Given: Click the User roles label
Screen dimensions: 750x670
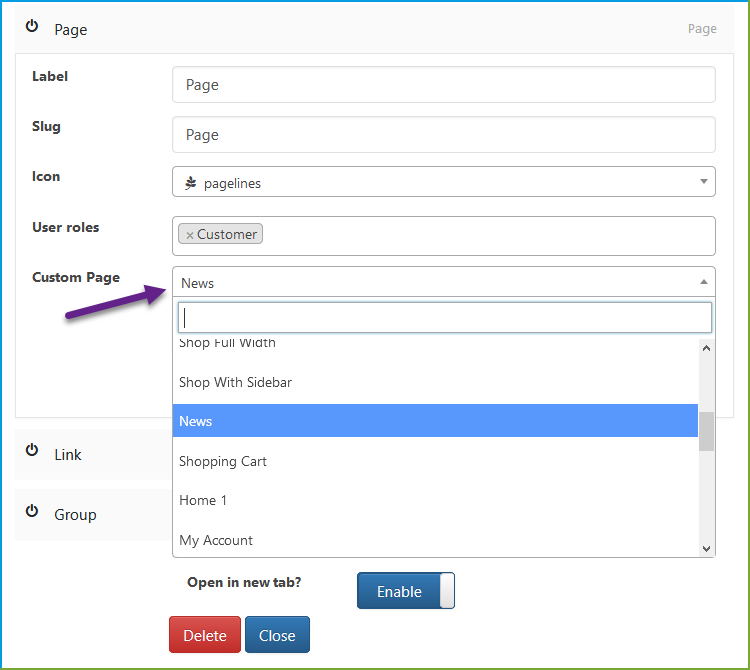Looking at the screenshot, I should 66,227.
